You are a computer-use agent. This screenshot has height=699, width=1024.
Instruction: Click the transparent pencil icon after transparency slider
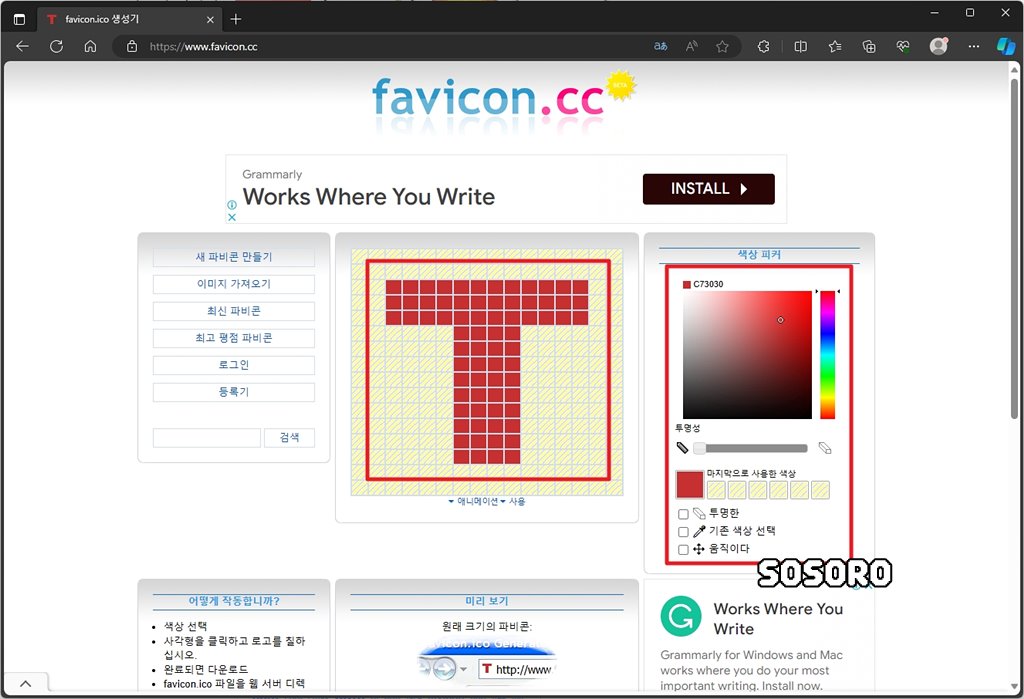(x=825, y=447)
